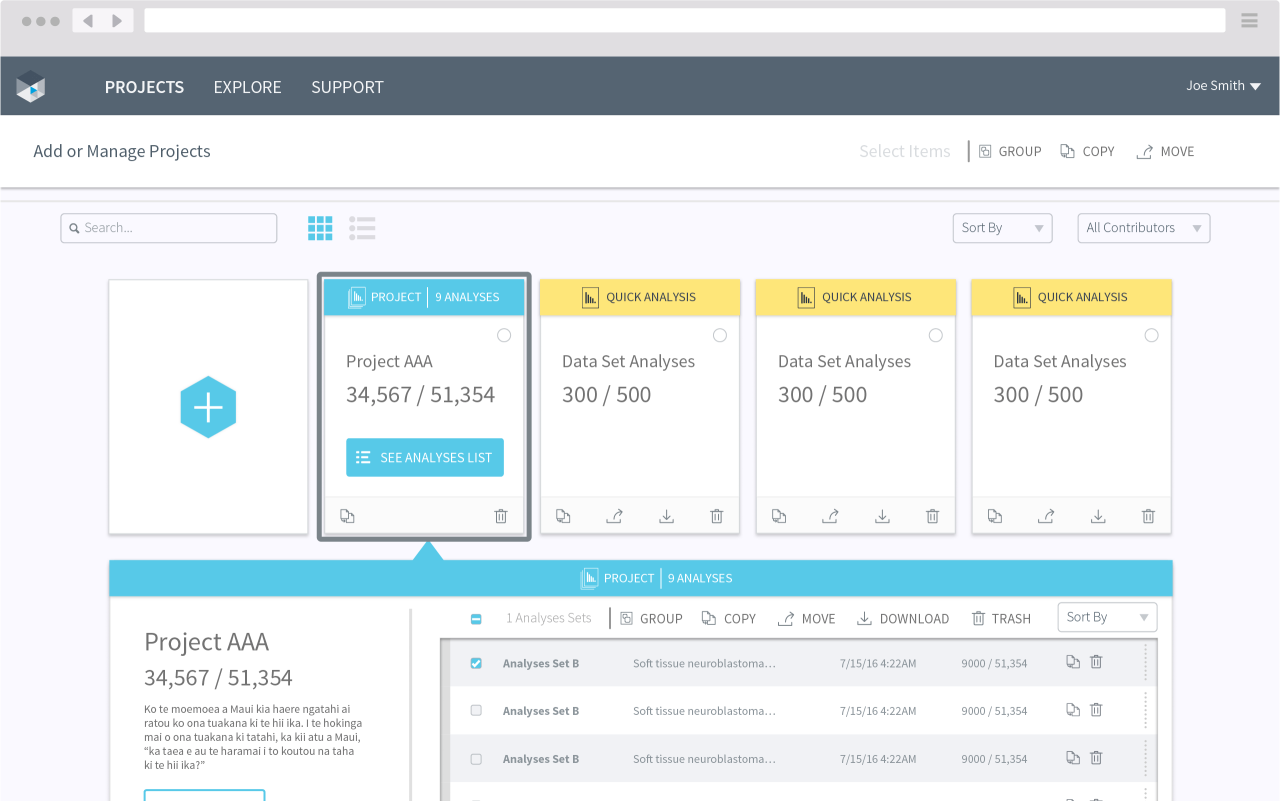1280x801 pixels.
Task: Click into the Search input field
Action: pos(170,228)
